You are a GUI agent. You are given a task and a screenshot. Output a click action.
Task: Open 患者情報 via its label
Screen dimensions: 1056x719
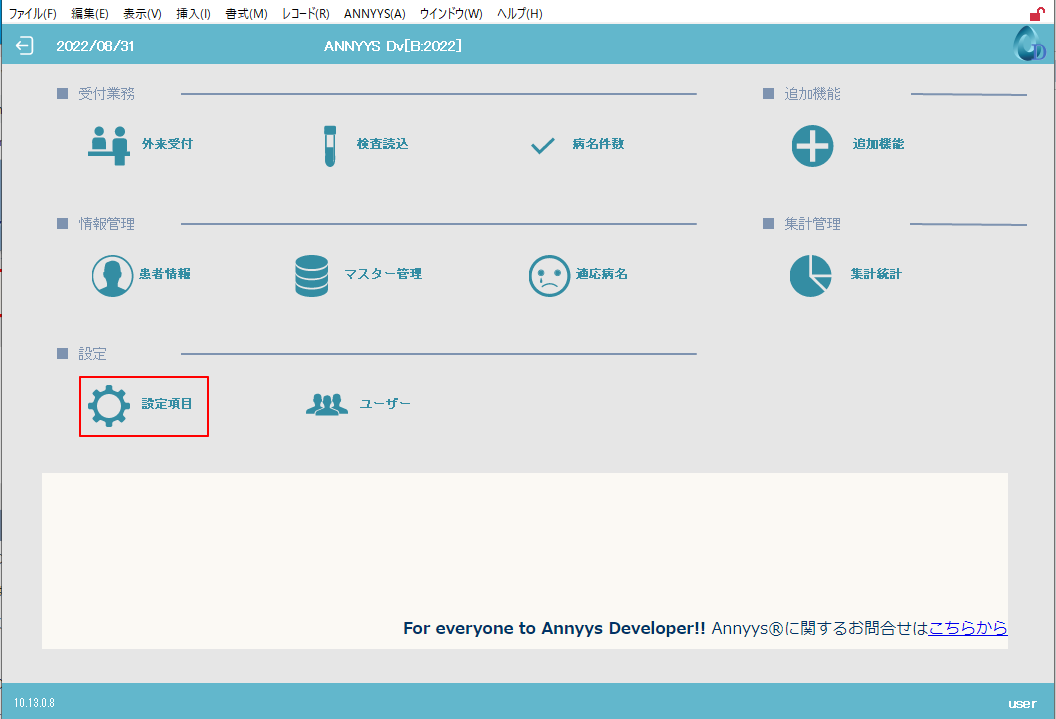(x=165, y=273)
